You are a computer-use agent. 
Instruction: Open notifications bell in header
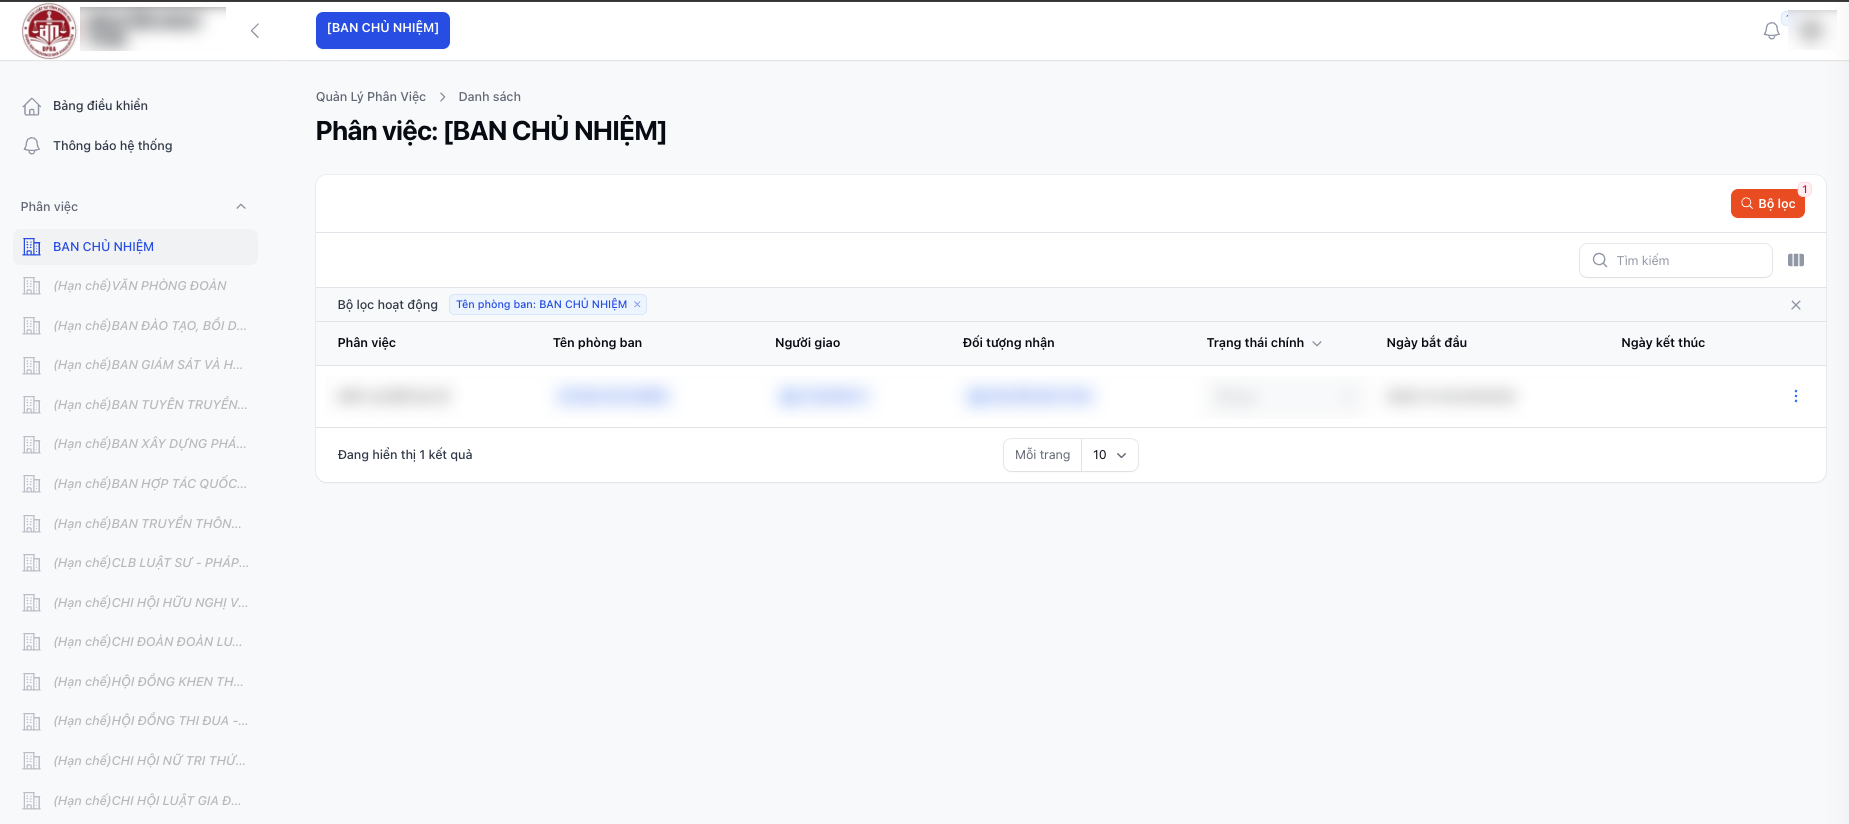coord(1771,31)
